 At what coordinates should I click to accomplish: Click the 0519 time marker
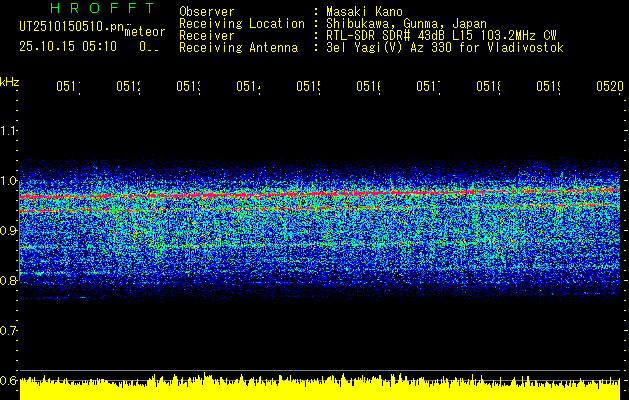(549, 87)
